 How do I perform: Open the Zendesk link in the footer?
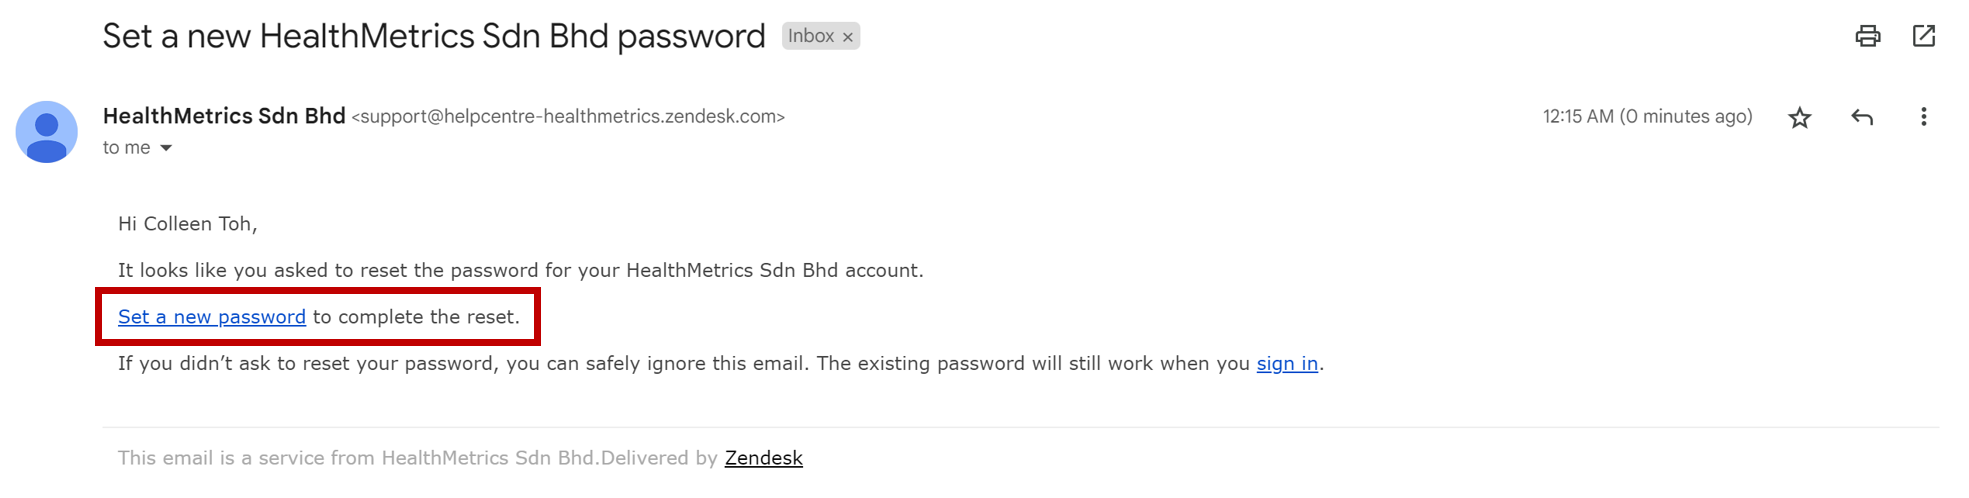763,458
